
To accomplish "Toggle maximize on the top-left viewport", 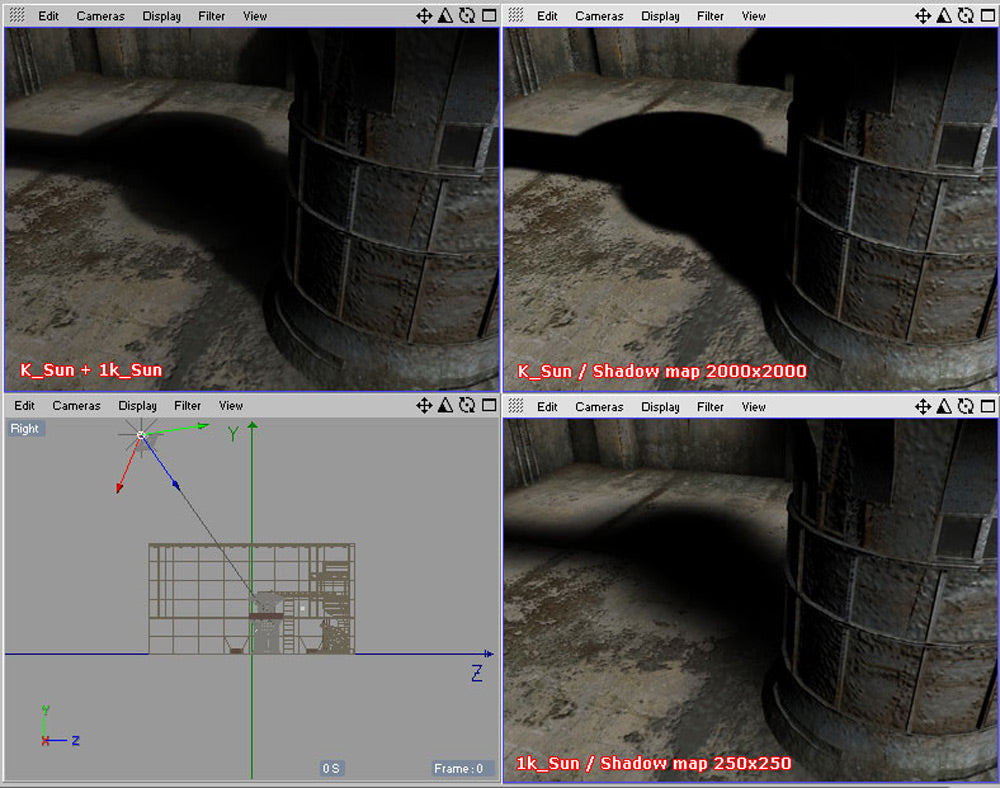I will tap(488, 16).
